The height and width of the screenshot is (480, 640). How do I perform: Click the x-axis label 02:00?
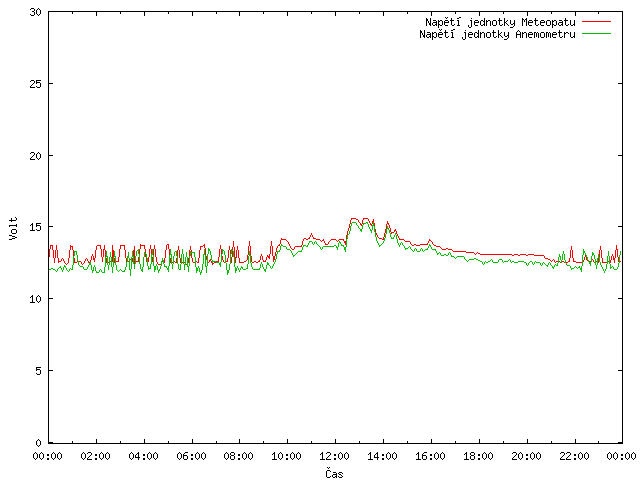coord(96,456)
